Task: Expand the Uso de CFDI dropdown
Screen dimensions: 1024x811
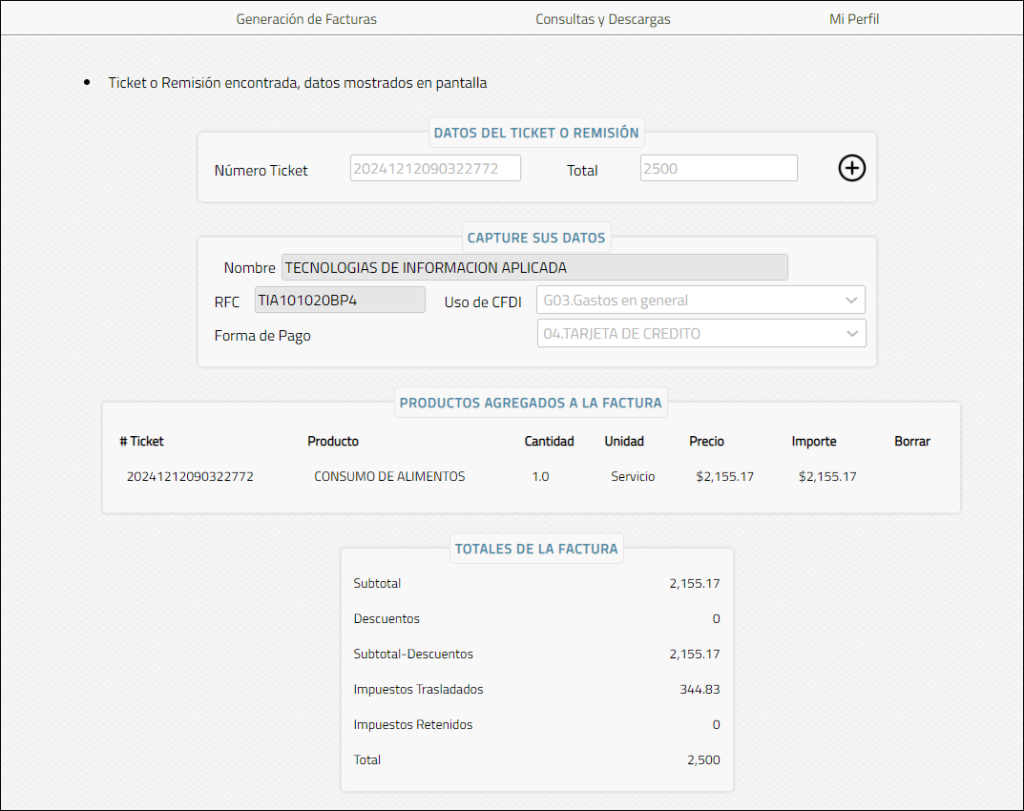Action: pos(701,300)
